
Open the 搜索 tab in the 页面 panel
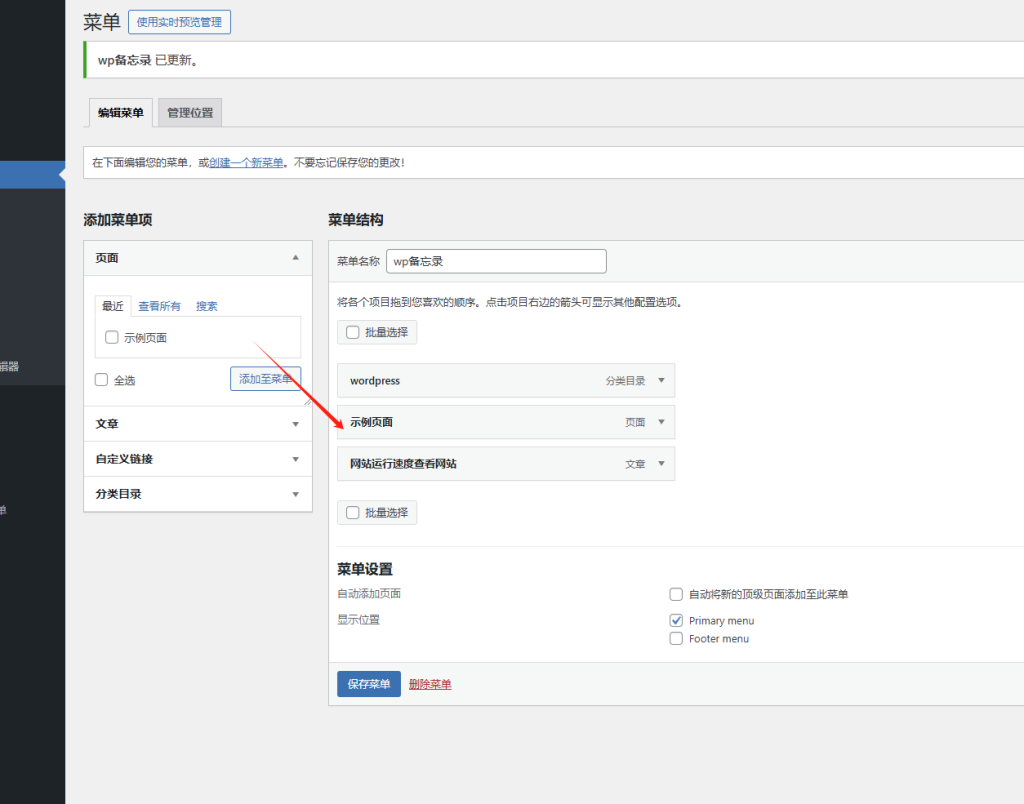207,306
